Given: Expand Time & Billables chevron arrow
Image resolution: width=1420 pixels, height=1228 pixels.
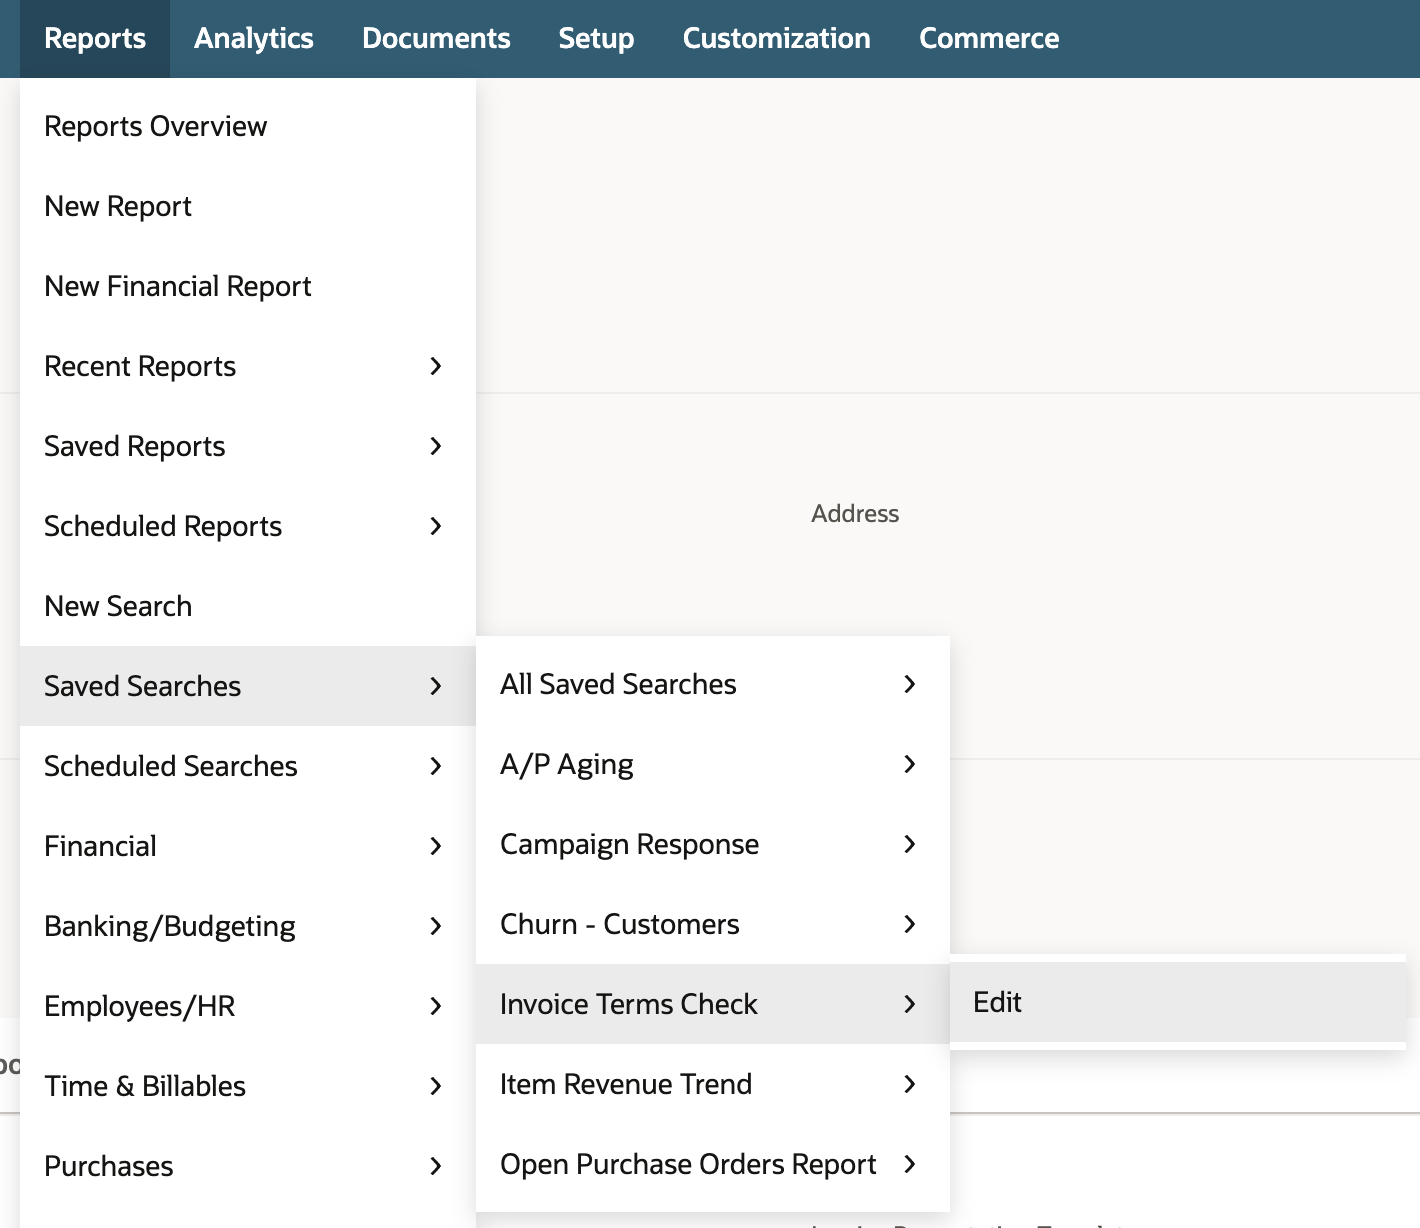Looking at the screenshot, I should click(x=436, y=1086).
